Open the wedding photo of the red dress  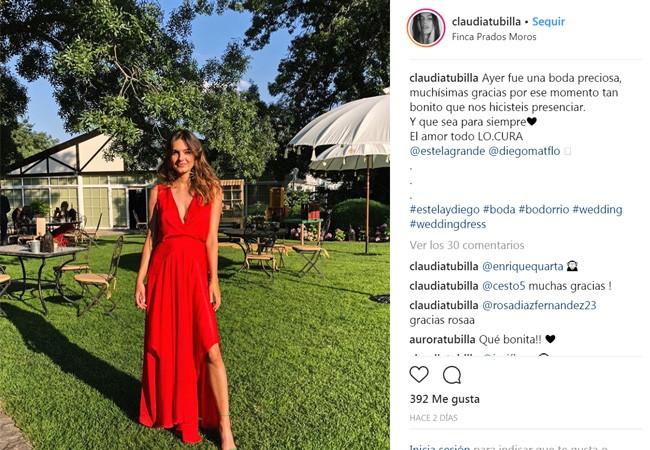(195, 225)
